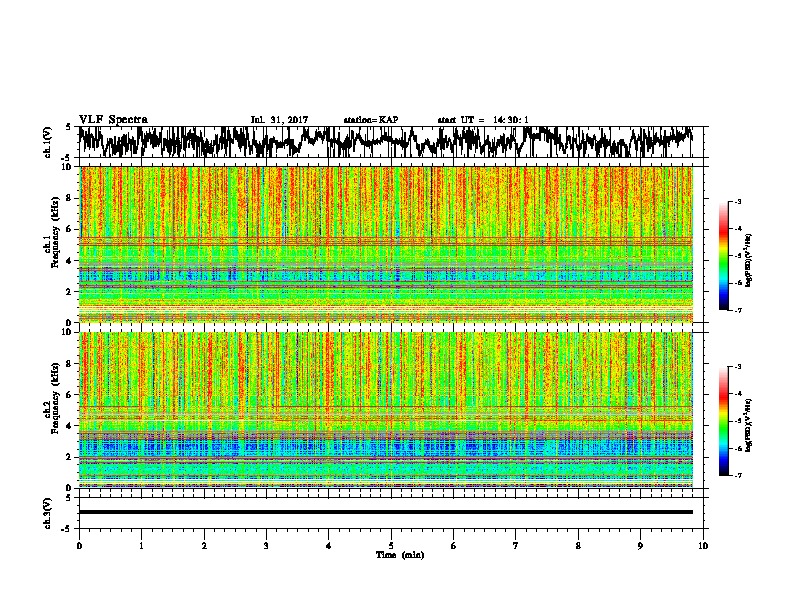Click inside the ch.1 spectrogram
792x612 pixels.
pos(386,244)
